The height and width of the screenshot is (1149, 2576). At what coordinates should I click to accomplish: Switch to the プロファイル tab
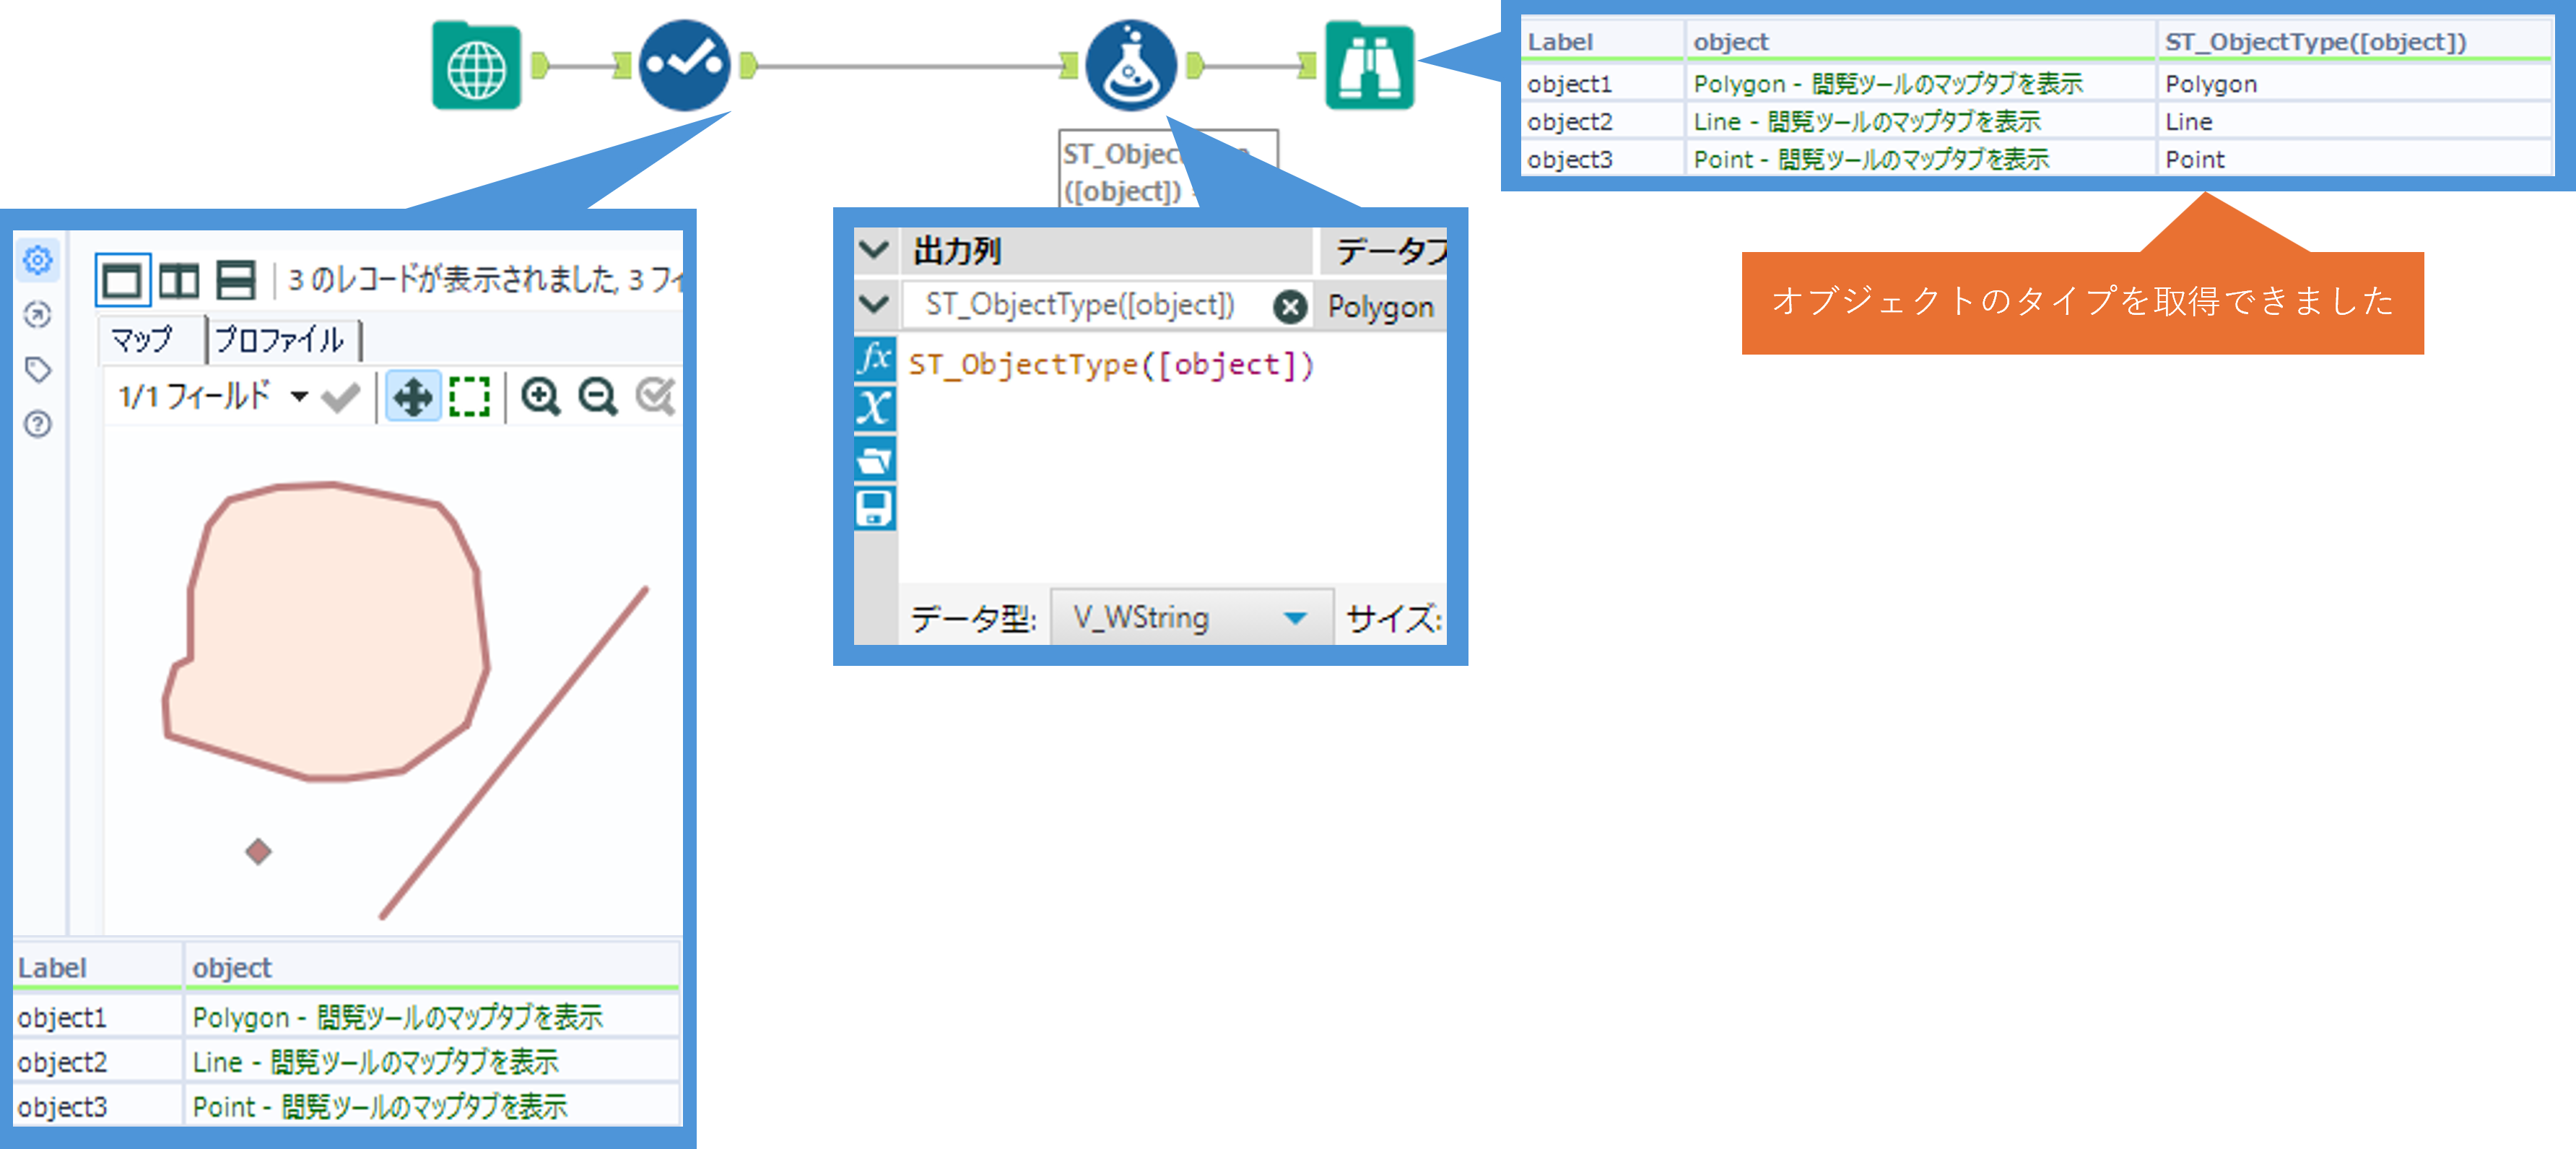(280, 340)
